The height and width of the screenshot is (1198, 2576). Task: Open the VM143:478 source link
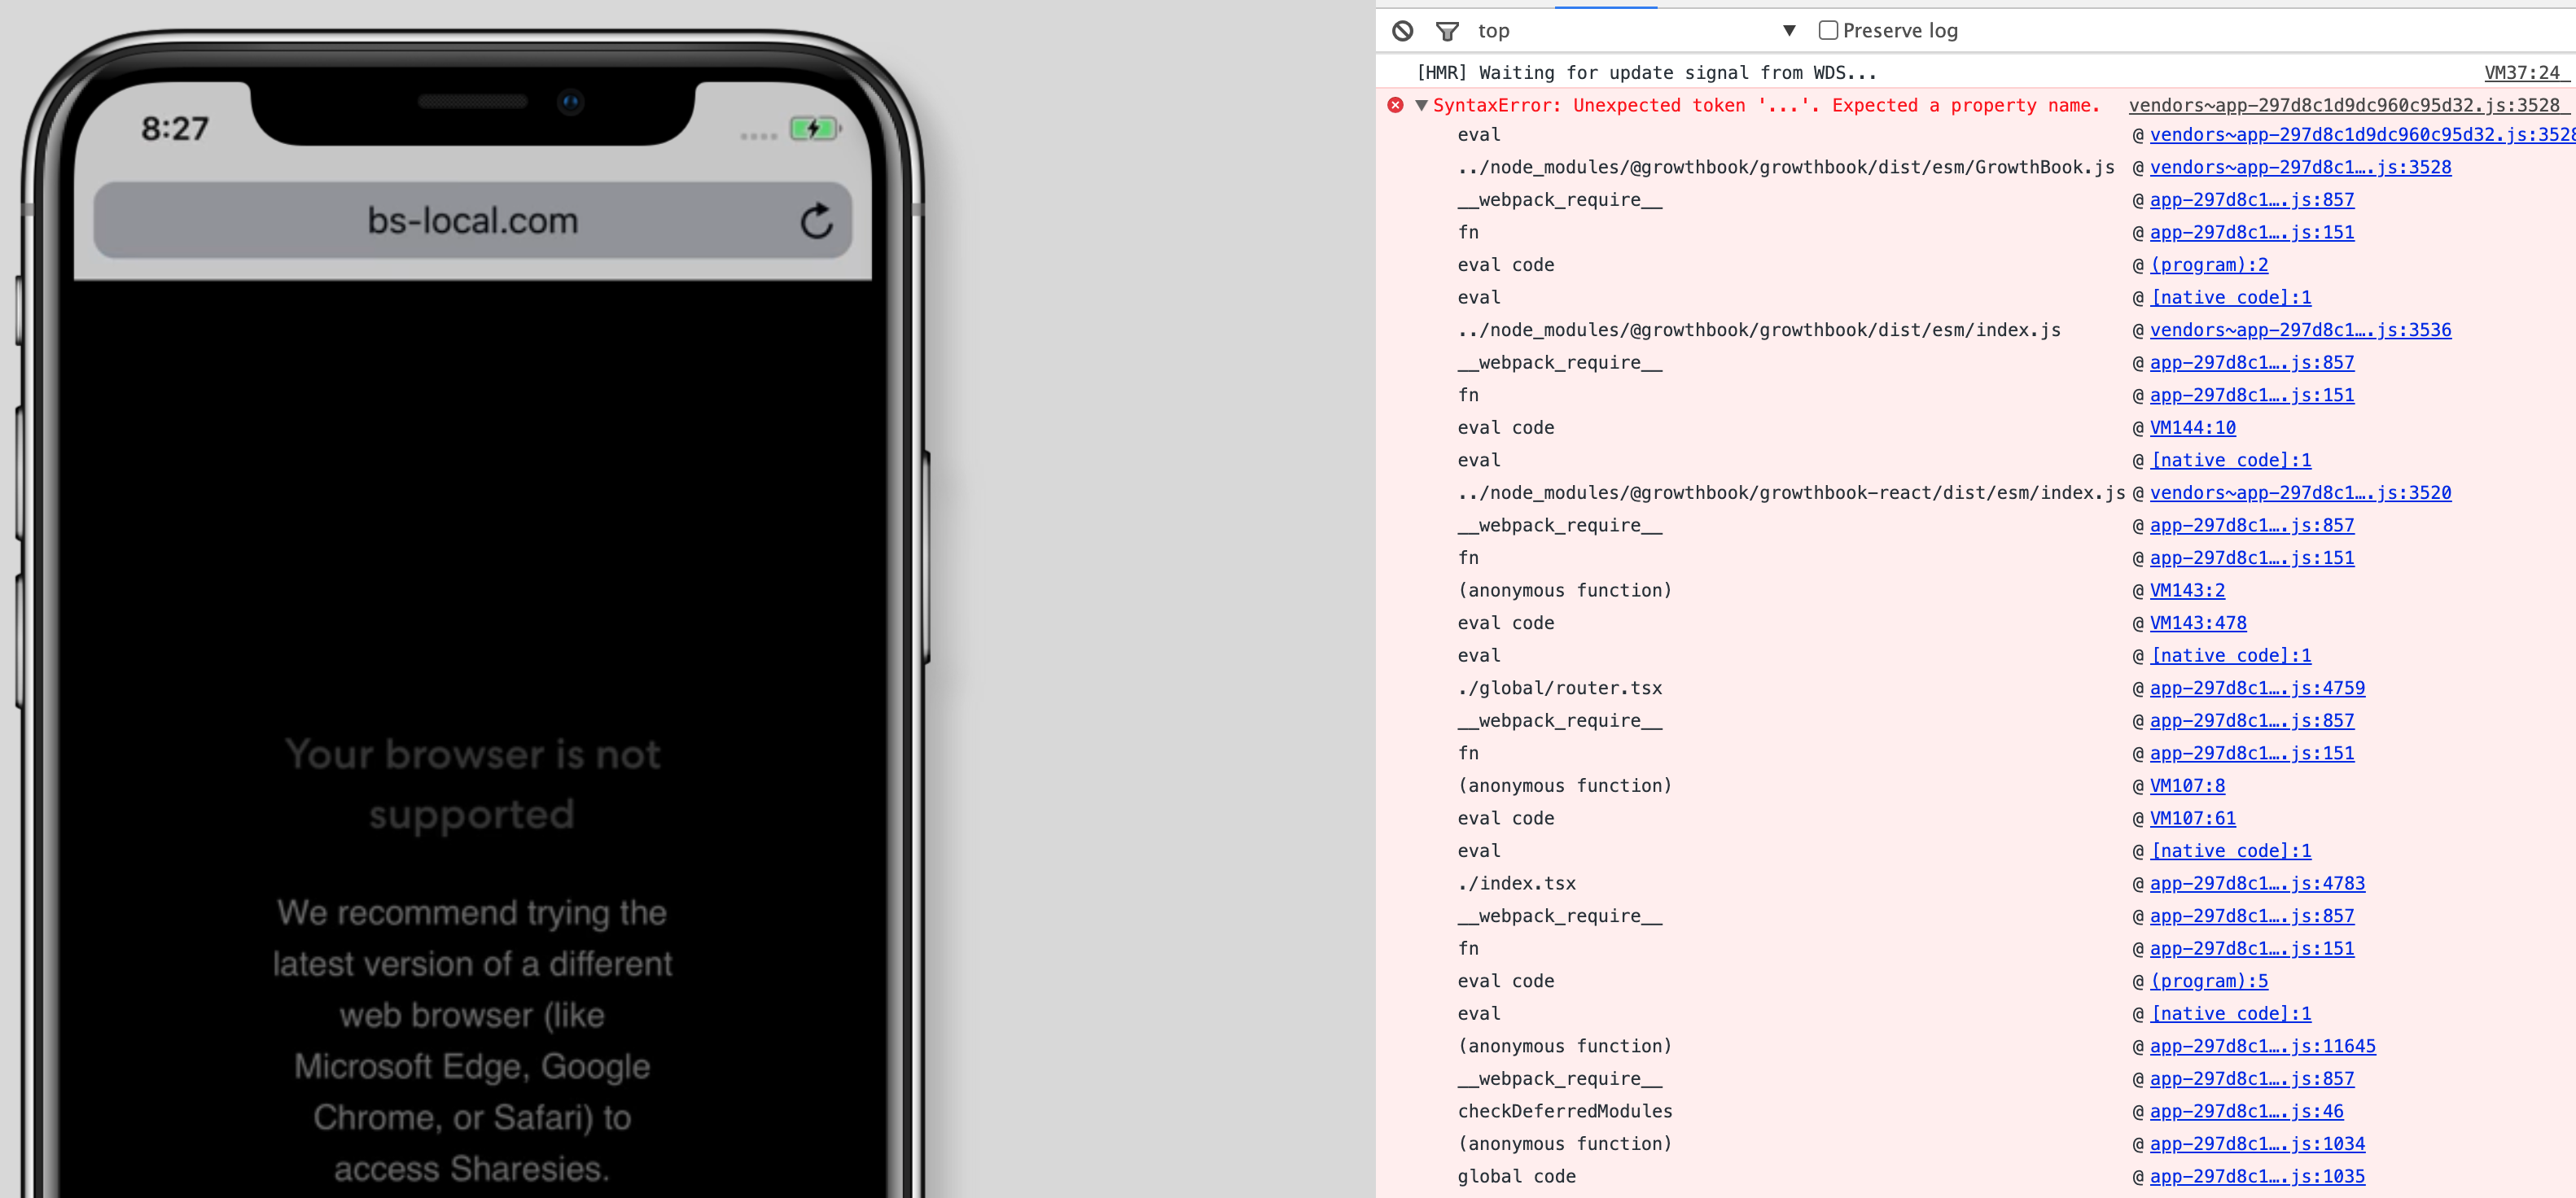(x=2197, y=622)
